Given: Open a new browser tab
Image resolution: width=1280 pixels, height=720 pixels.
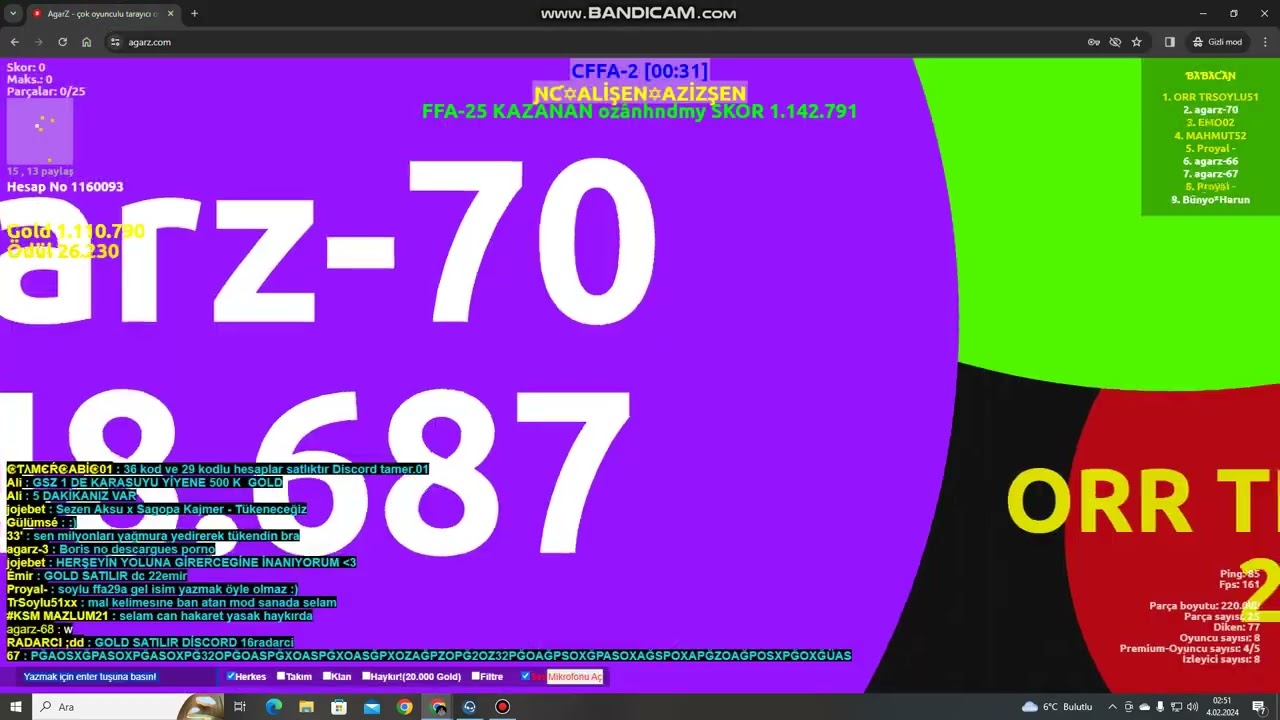Looking at the screenshot, I should click(x=194, y=14).
